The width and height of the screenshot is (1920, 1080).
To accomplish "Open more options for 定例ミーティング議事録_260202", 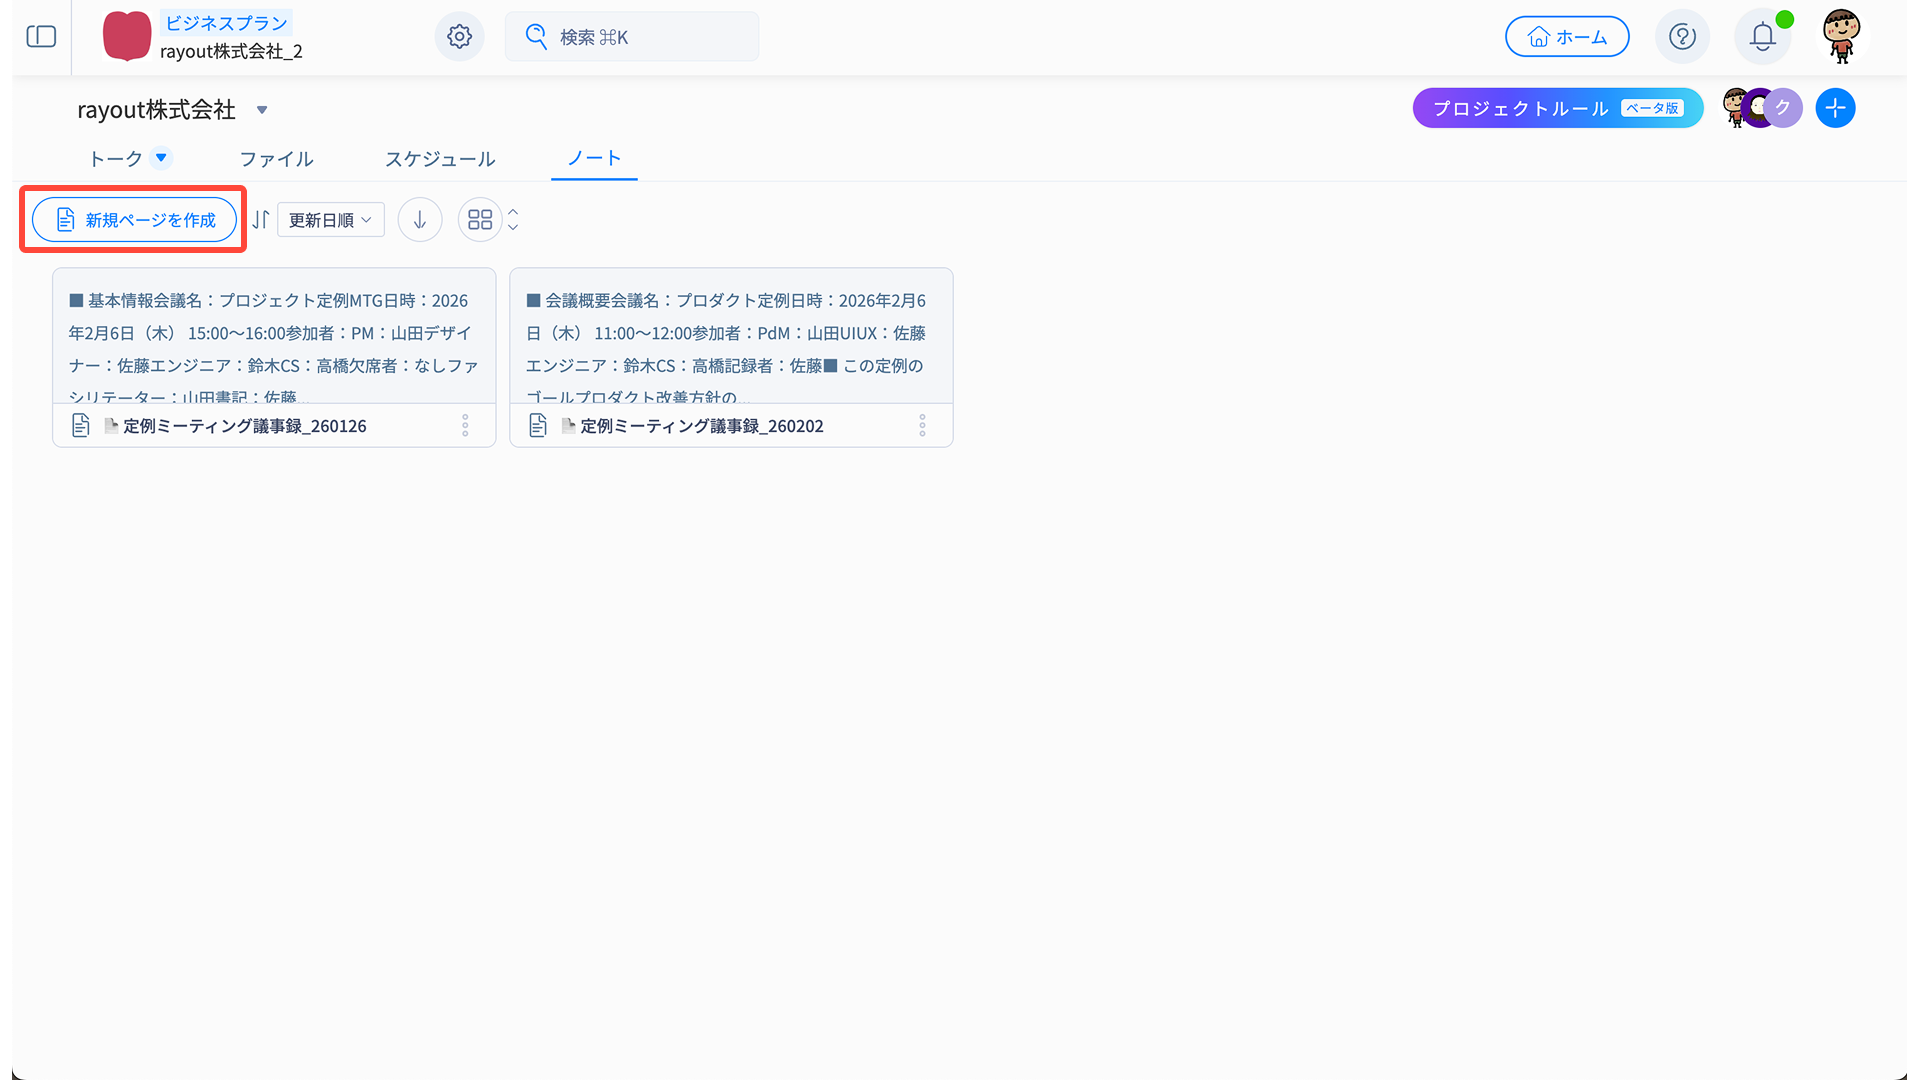I will click(922, 426).
